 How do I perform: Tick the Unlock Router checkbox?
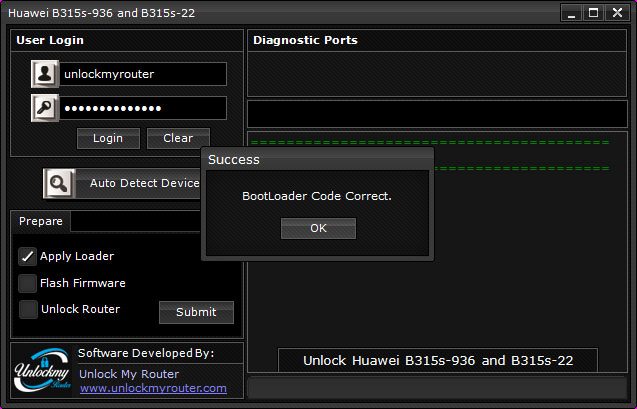point(28,309)
